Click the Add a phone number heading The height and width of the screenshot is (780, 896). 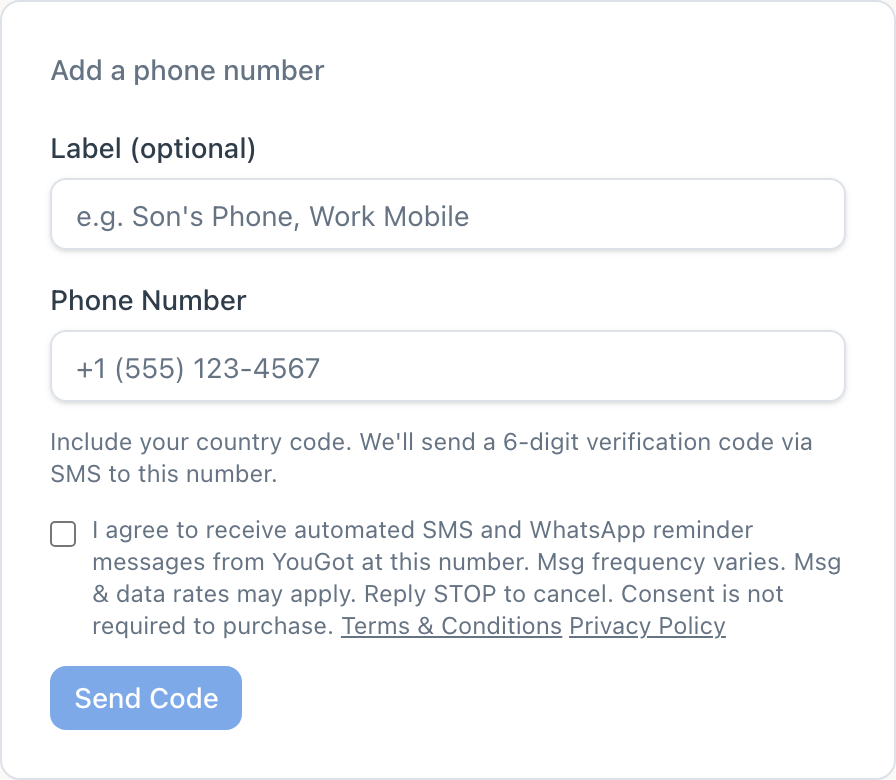tap(187, 70)
